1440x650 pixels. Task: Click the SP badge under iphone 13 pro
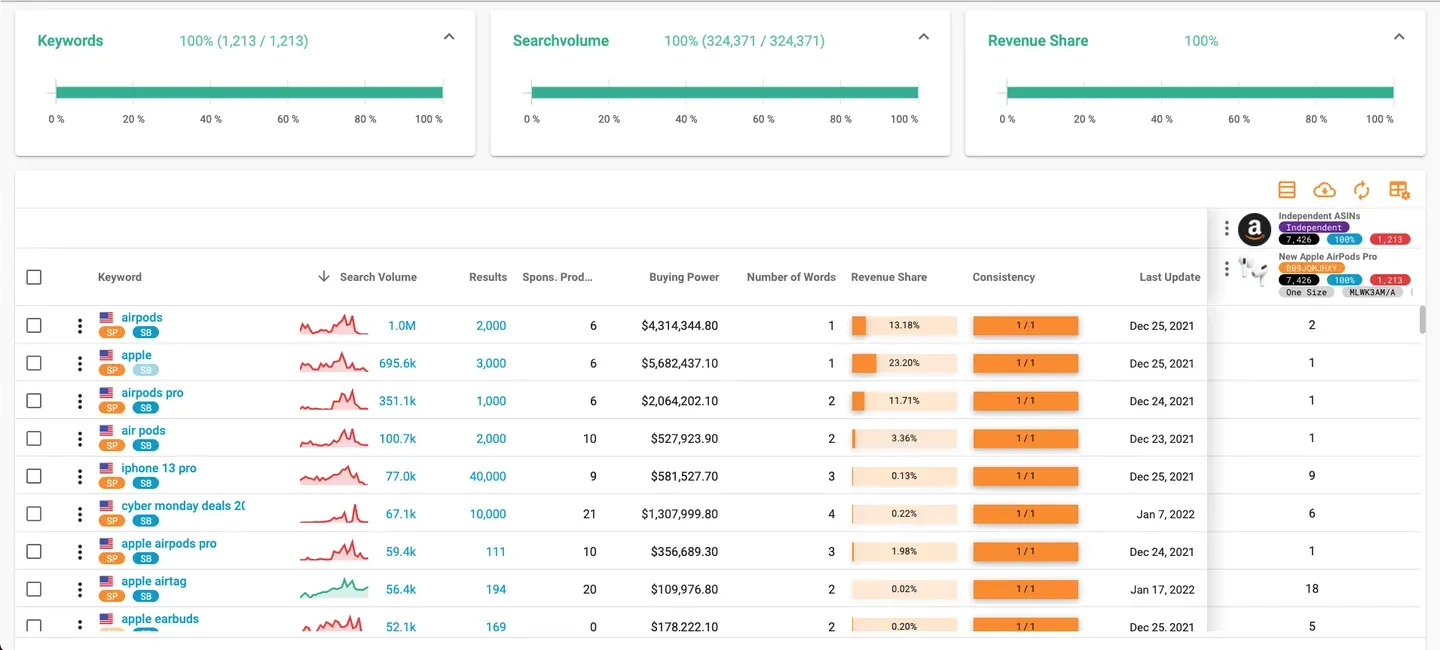click(112, 484)
